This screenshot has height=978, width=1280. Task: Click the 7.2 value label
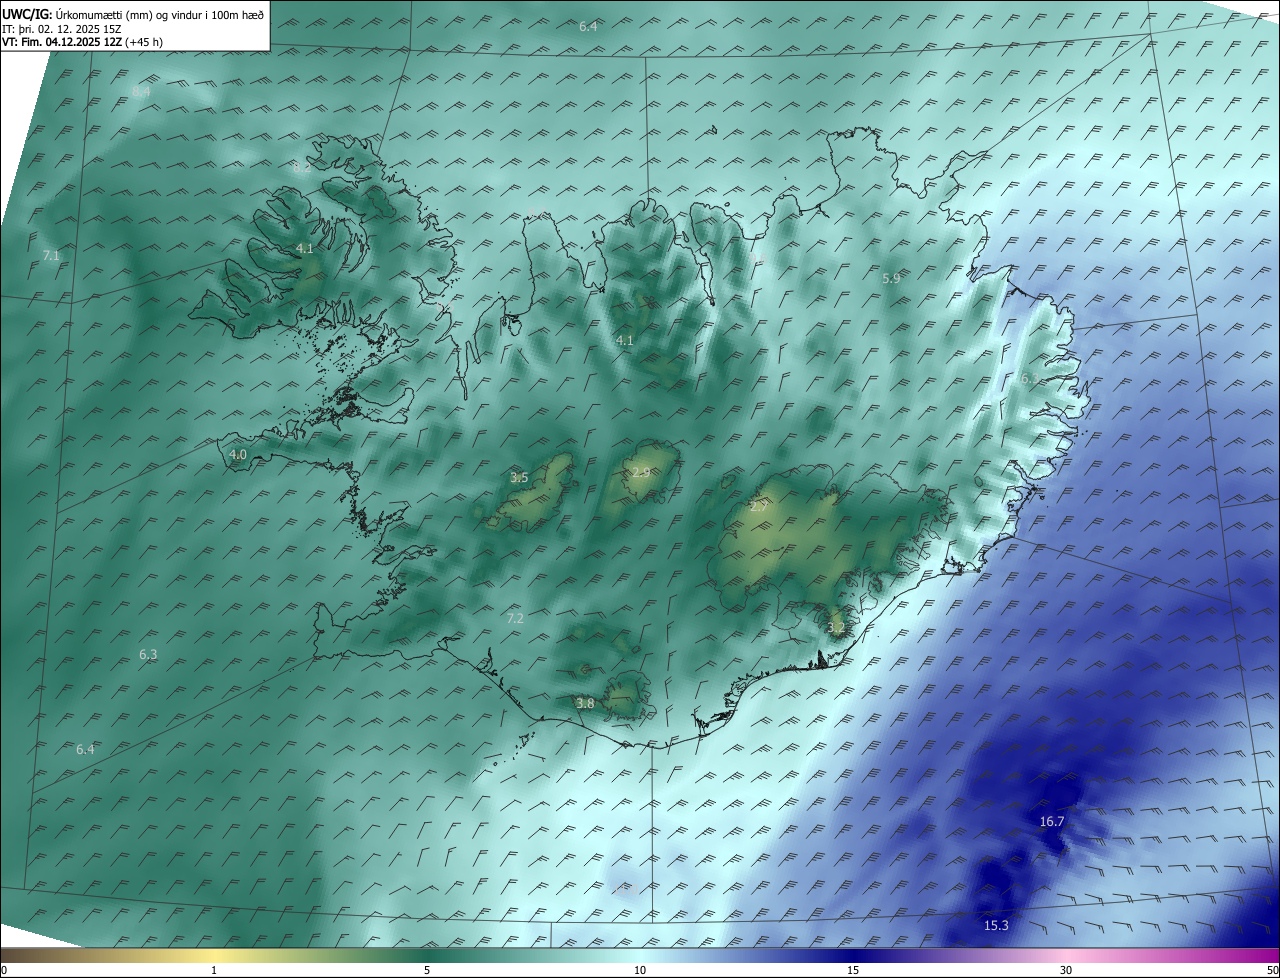tap(515, 618)
